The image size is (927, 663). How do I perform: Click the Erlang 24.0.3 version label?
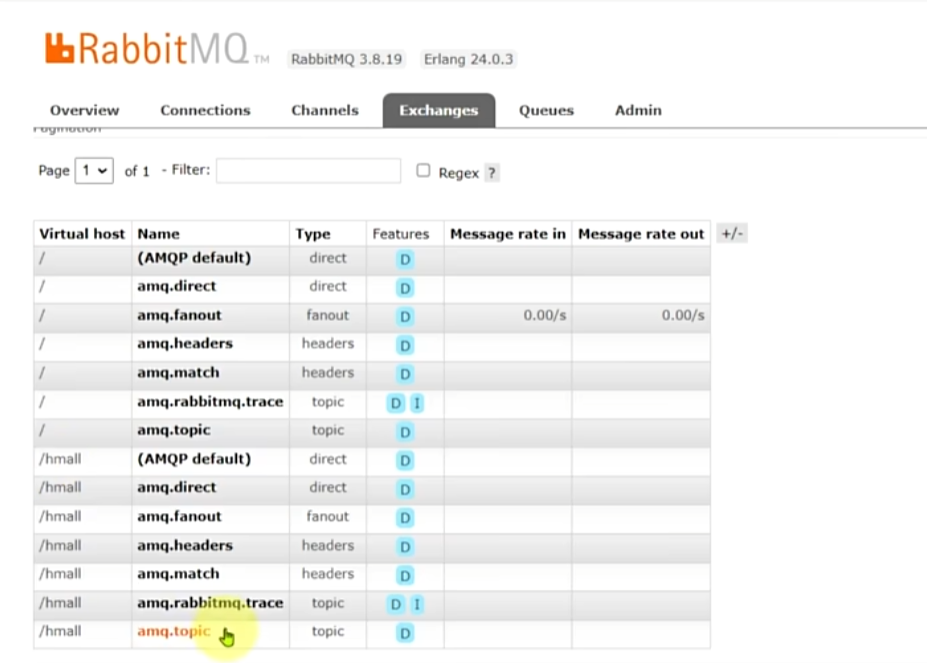(x=468, y=59)
